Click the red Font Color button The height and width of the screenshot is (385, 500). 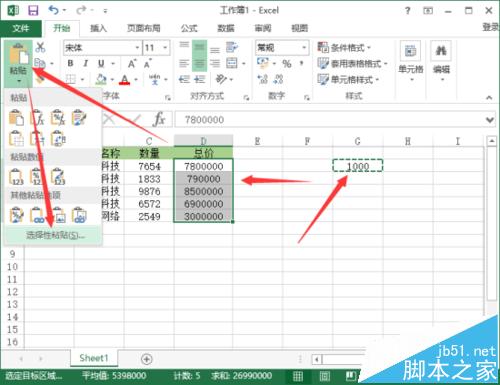125,79
